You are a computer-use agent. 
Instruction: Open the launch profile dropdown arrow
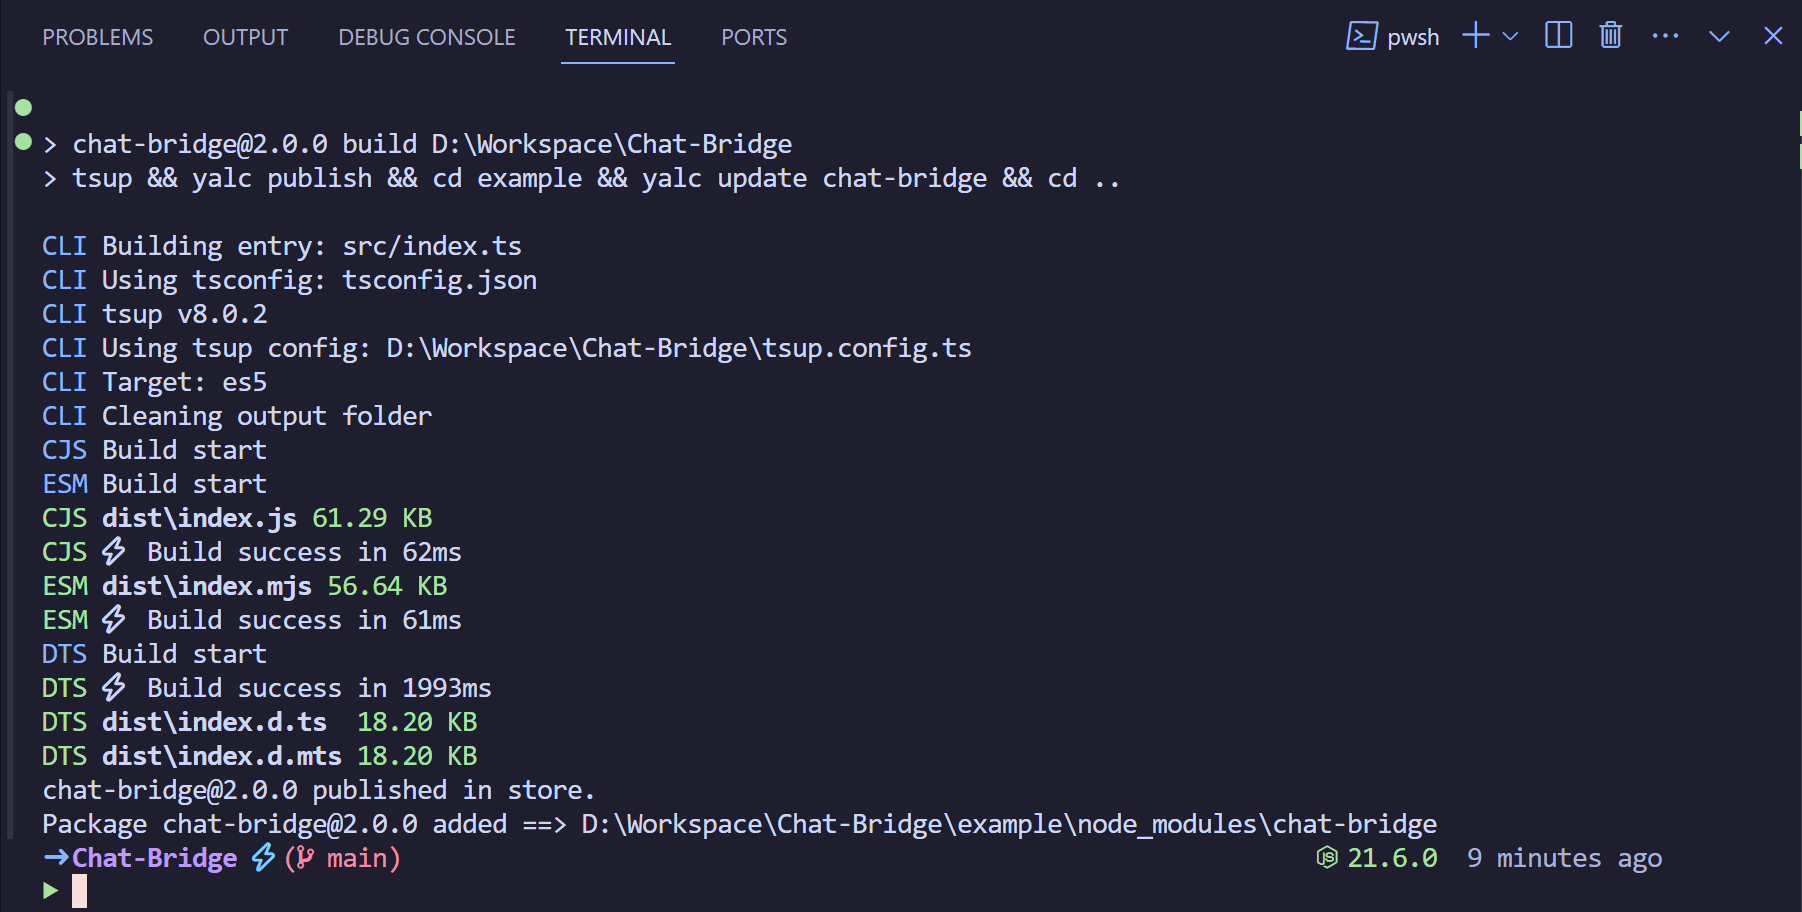pyautogui.click(x=1510, y=37)
